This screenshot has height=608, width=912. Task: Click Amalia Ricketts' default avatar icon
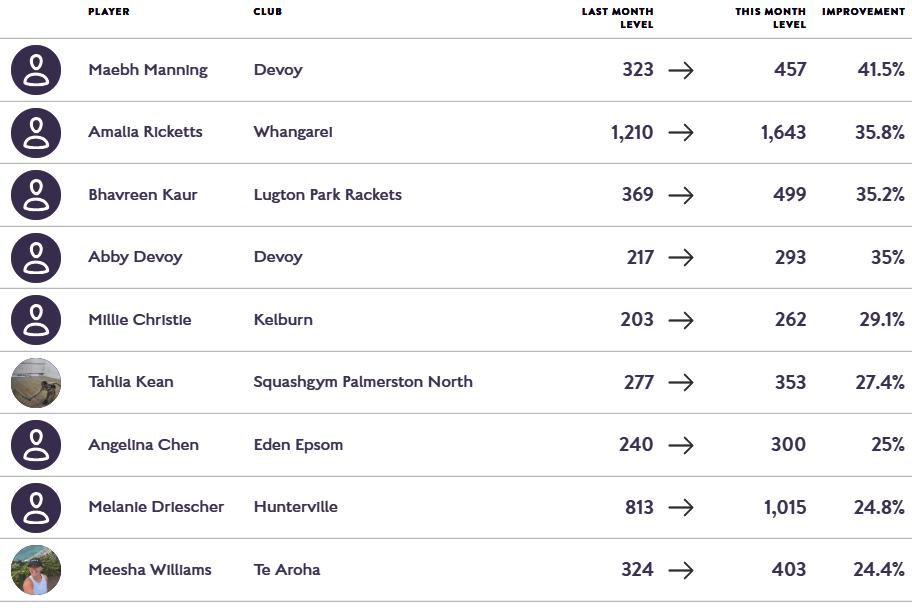click(x=36, y=132)
